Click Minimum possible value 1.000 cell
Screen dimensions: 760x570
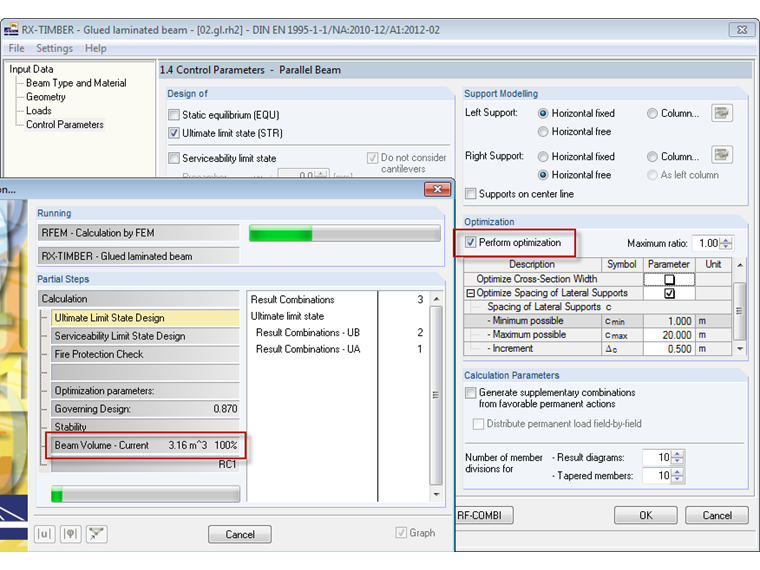pyautogui.click(x=669, y=321)
